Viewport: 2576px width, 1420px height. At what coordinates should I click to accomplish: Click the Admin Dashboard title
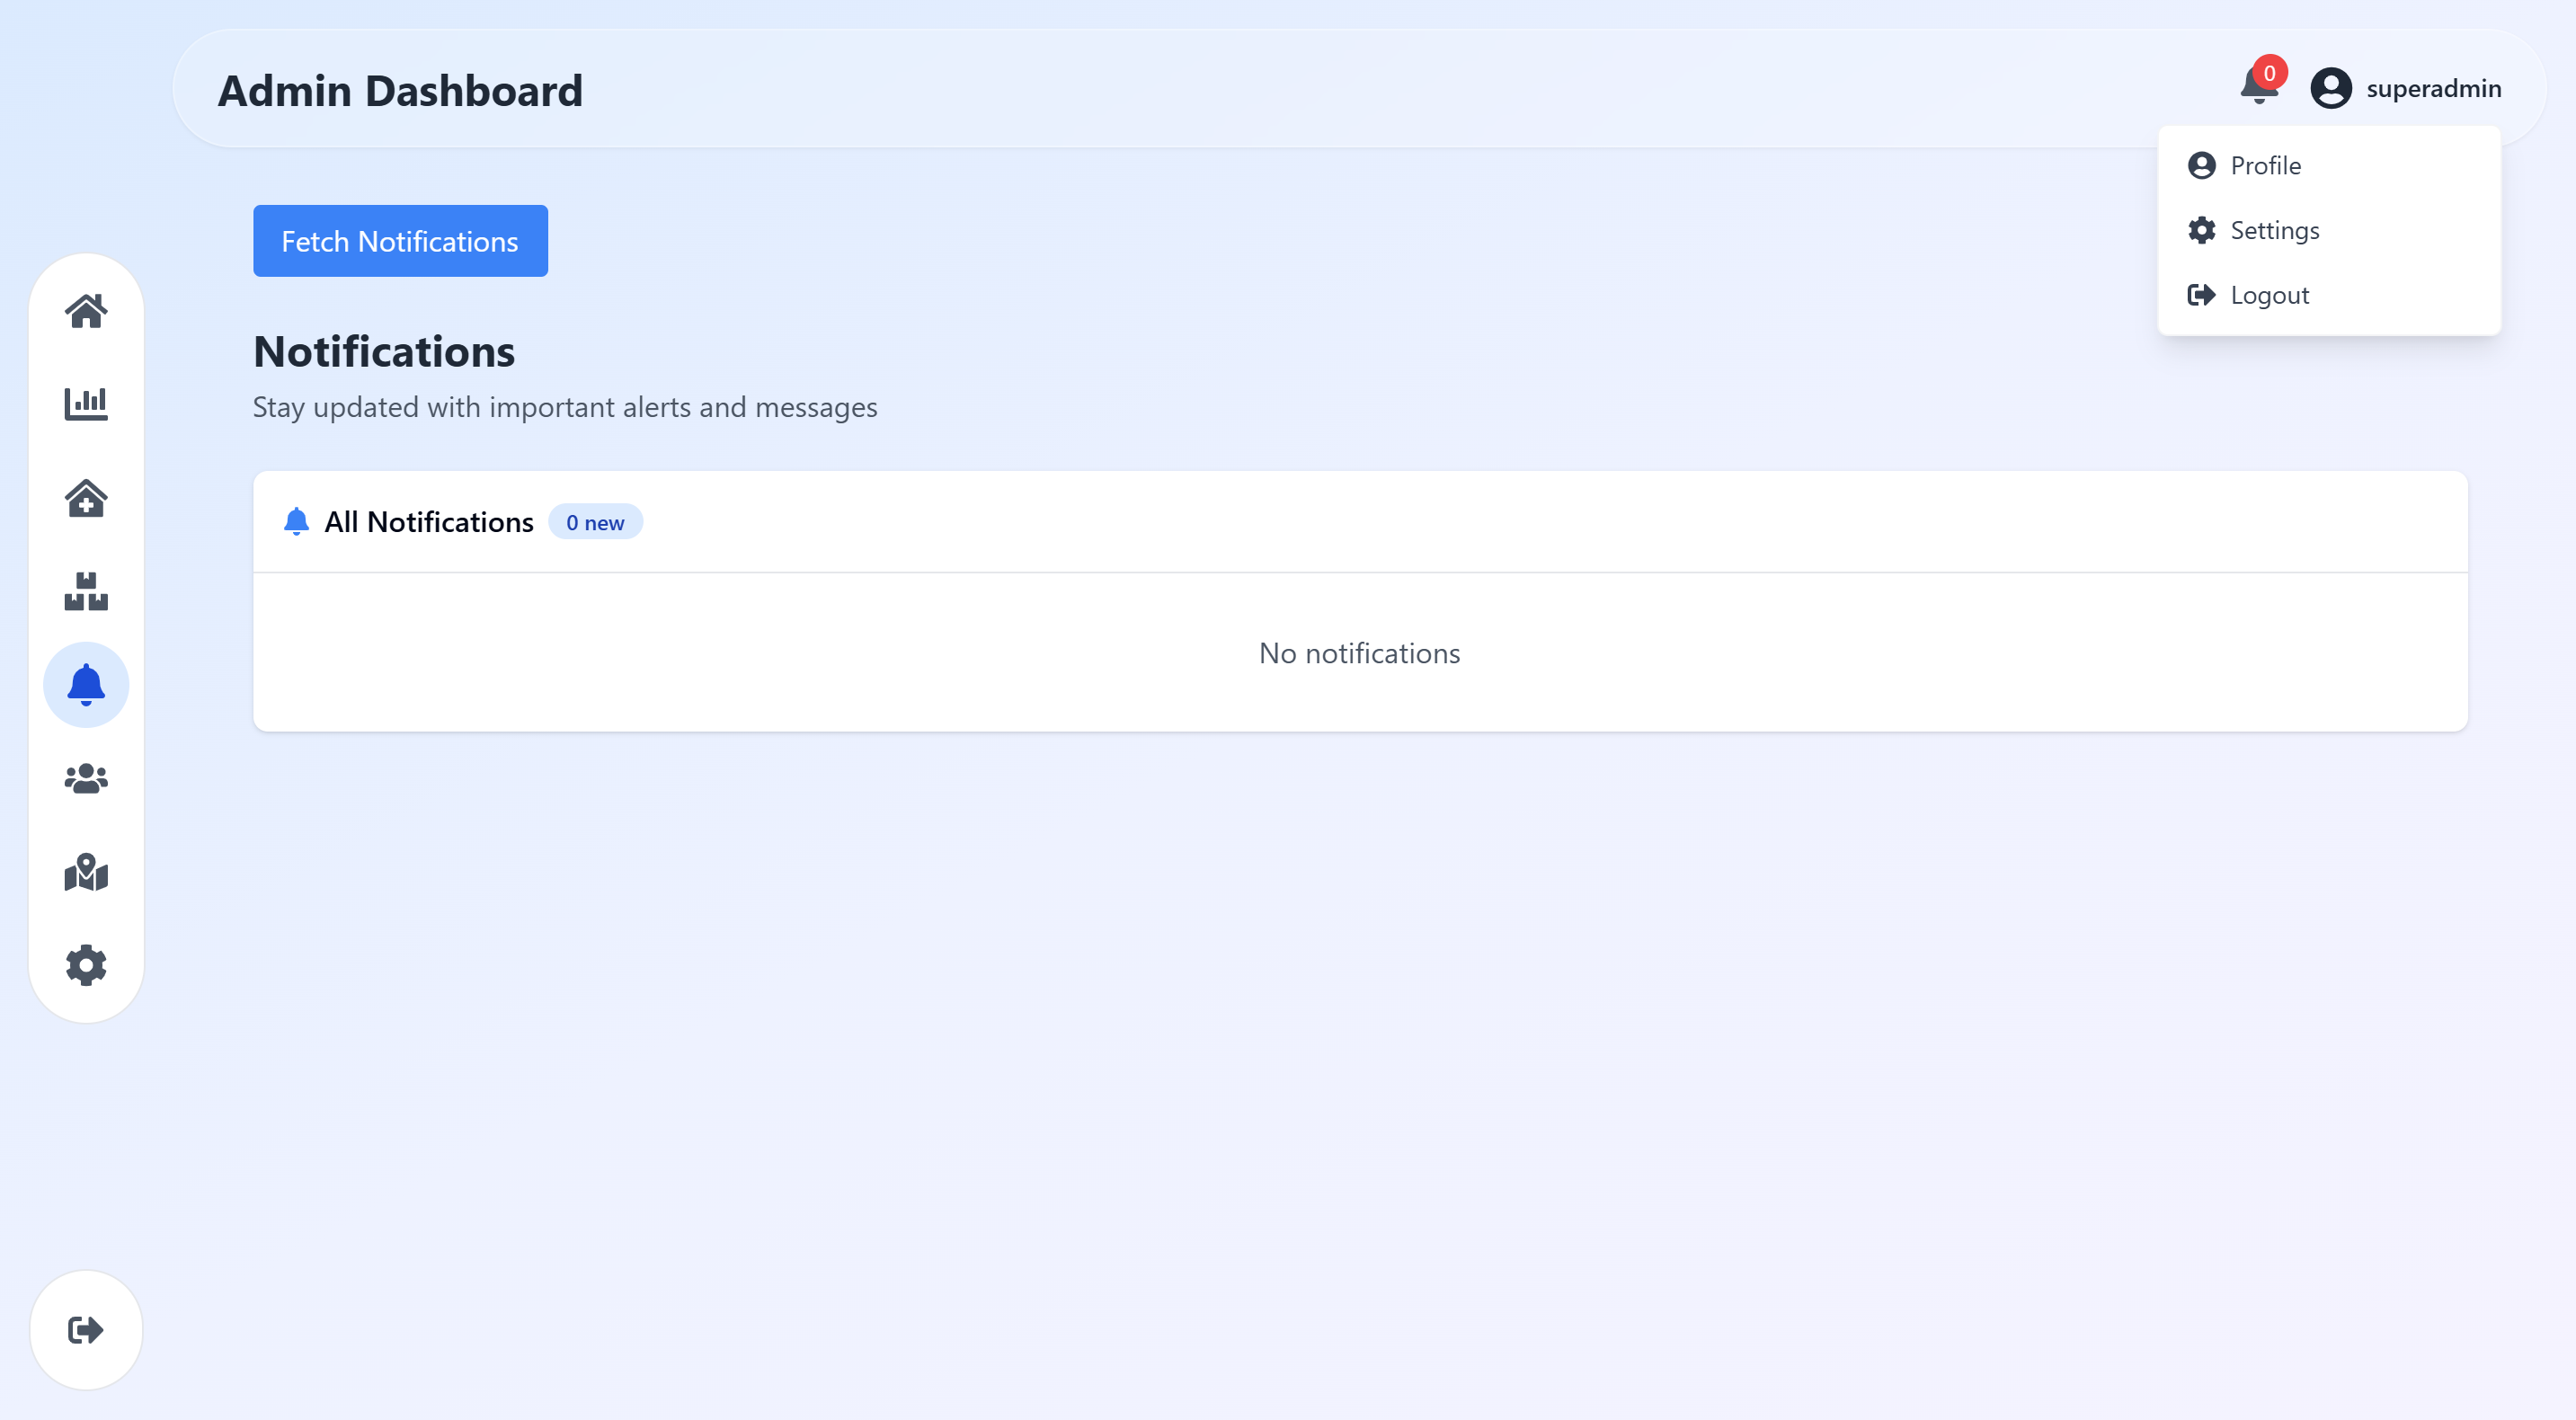[400, 90]
